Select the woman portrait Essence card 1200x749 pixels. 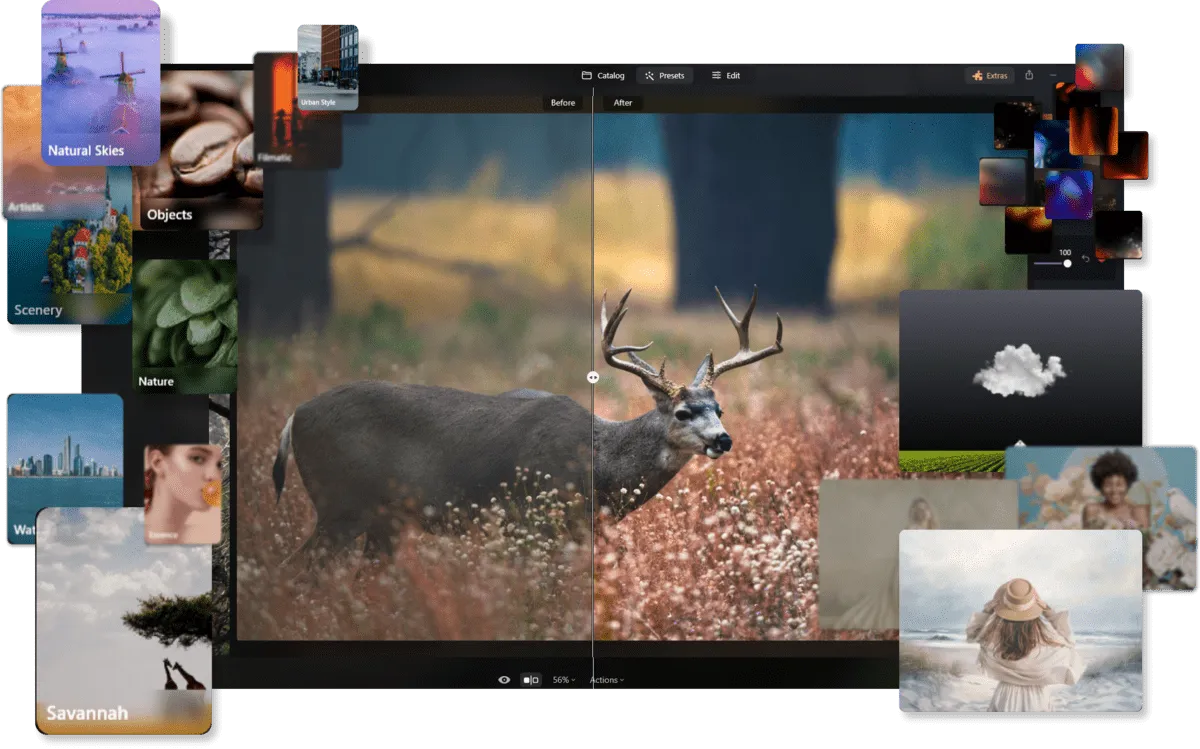pos(183,494)
